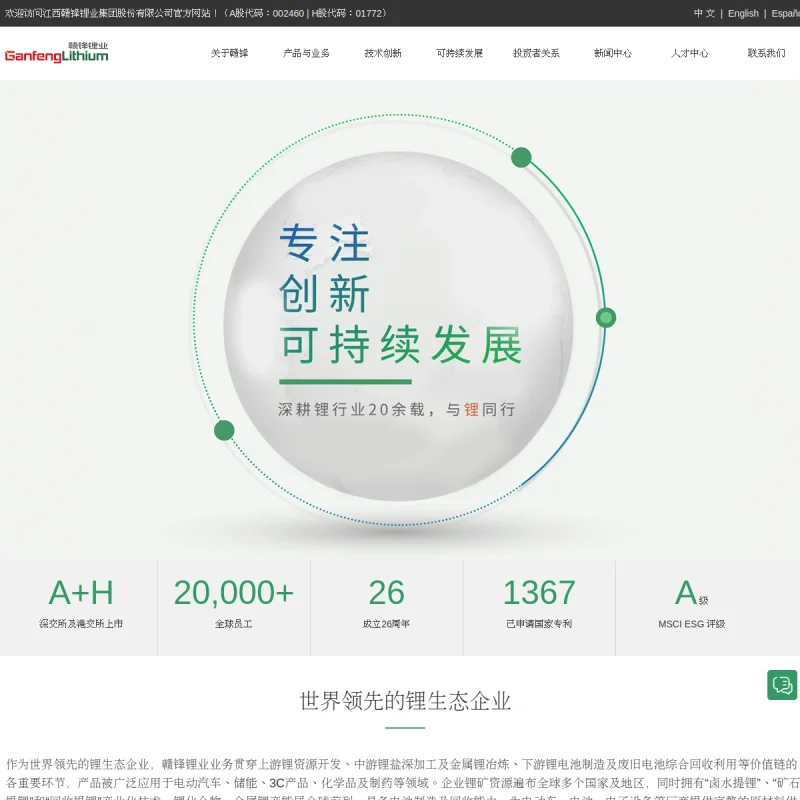Viewport: 800px width, 800px height.
Task: Click the A级 MSCI ESG rating statistic
Action: (691, 603)
